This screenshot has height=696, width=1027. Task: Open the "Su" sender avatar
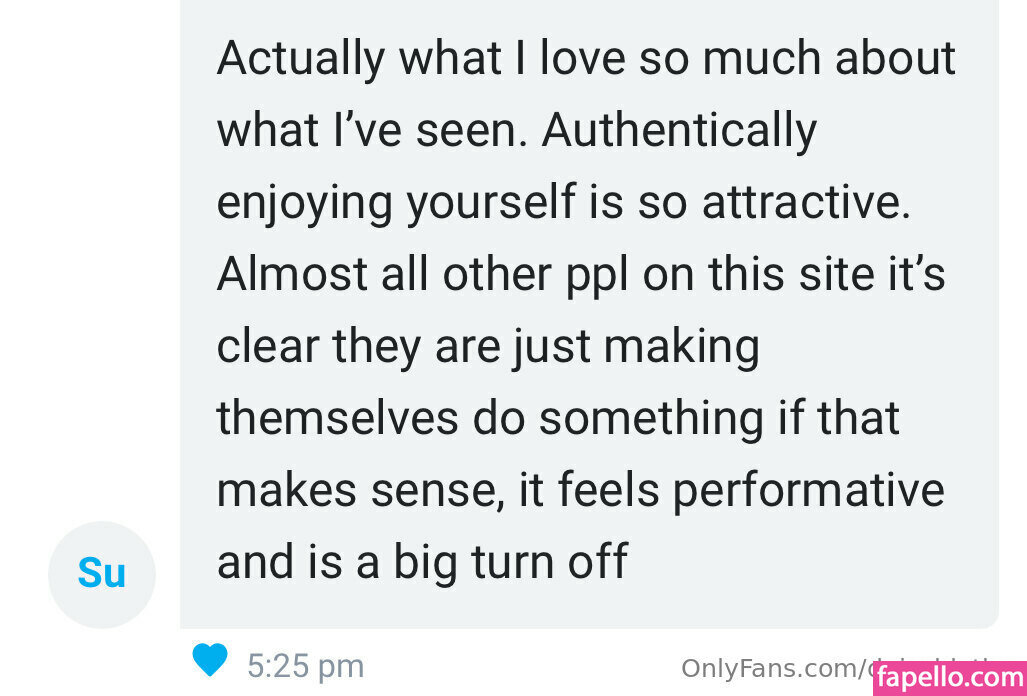[102, 574]
